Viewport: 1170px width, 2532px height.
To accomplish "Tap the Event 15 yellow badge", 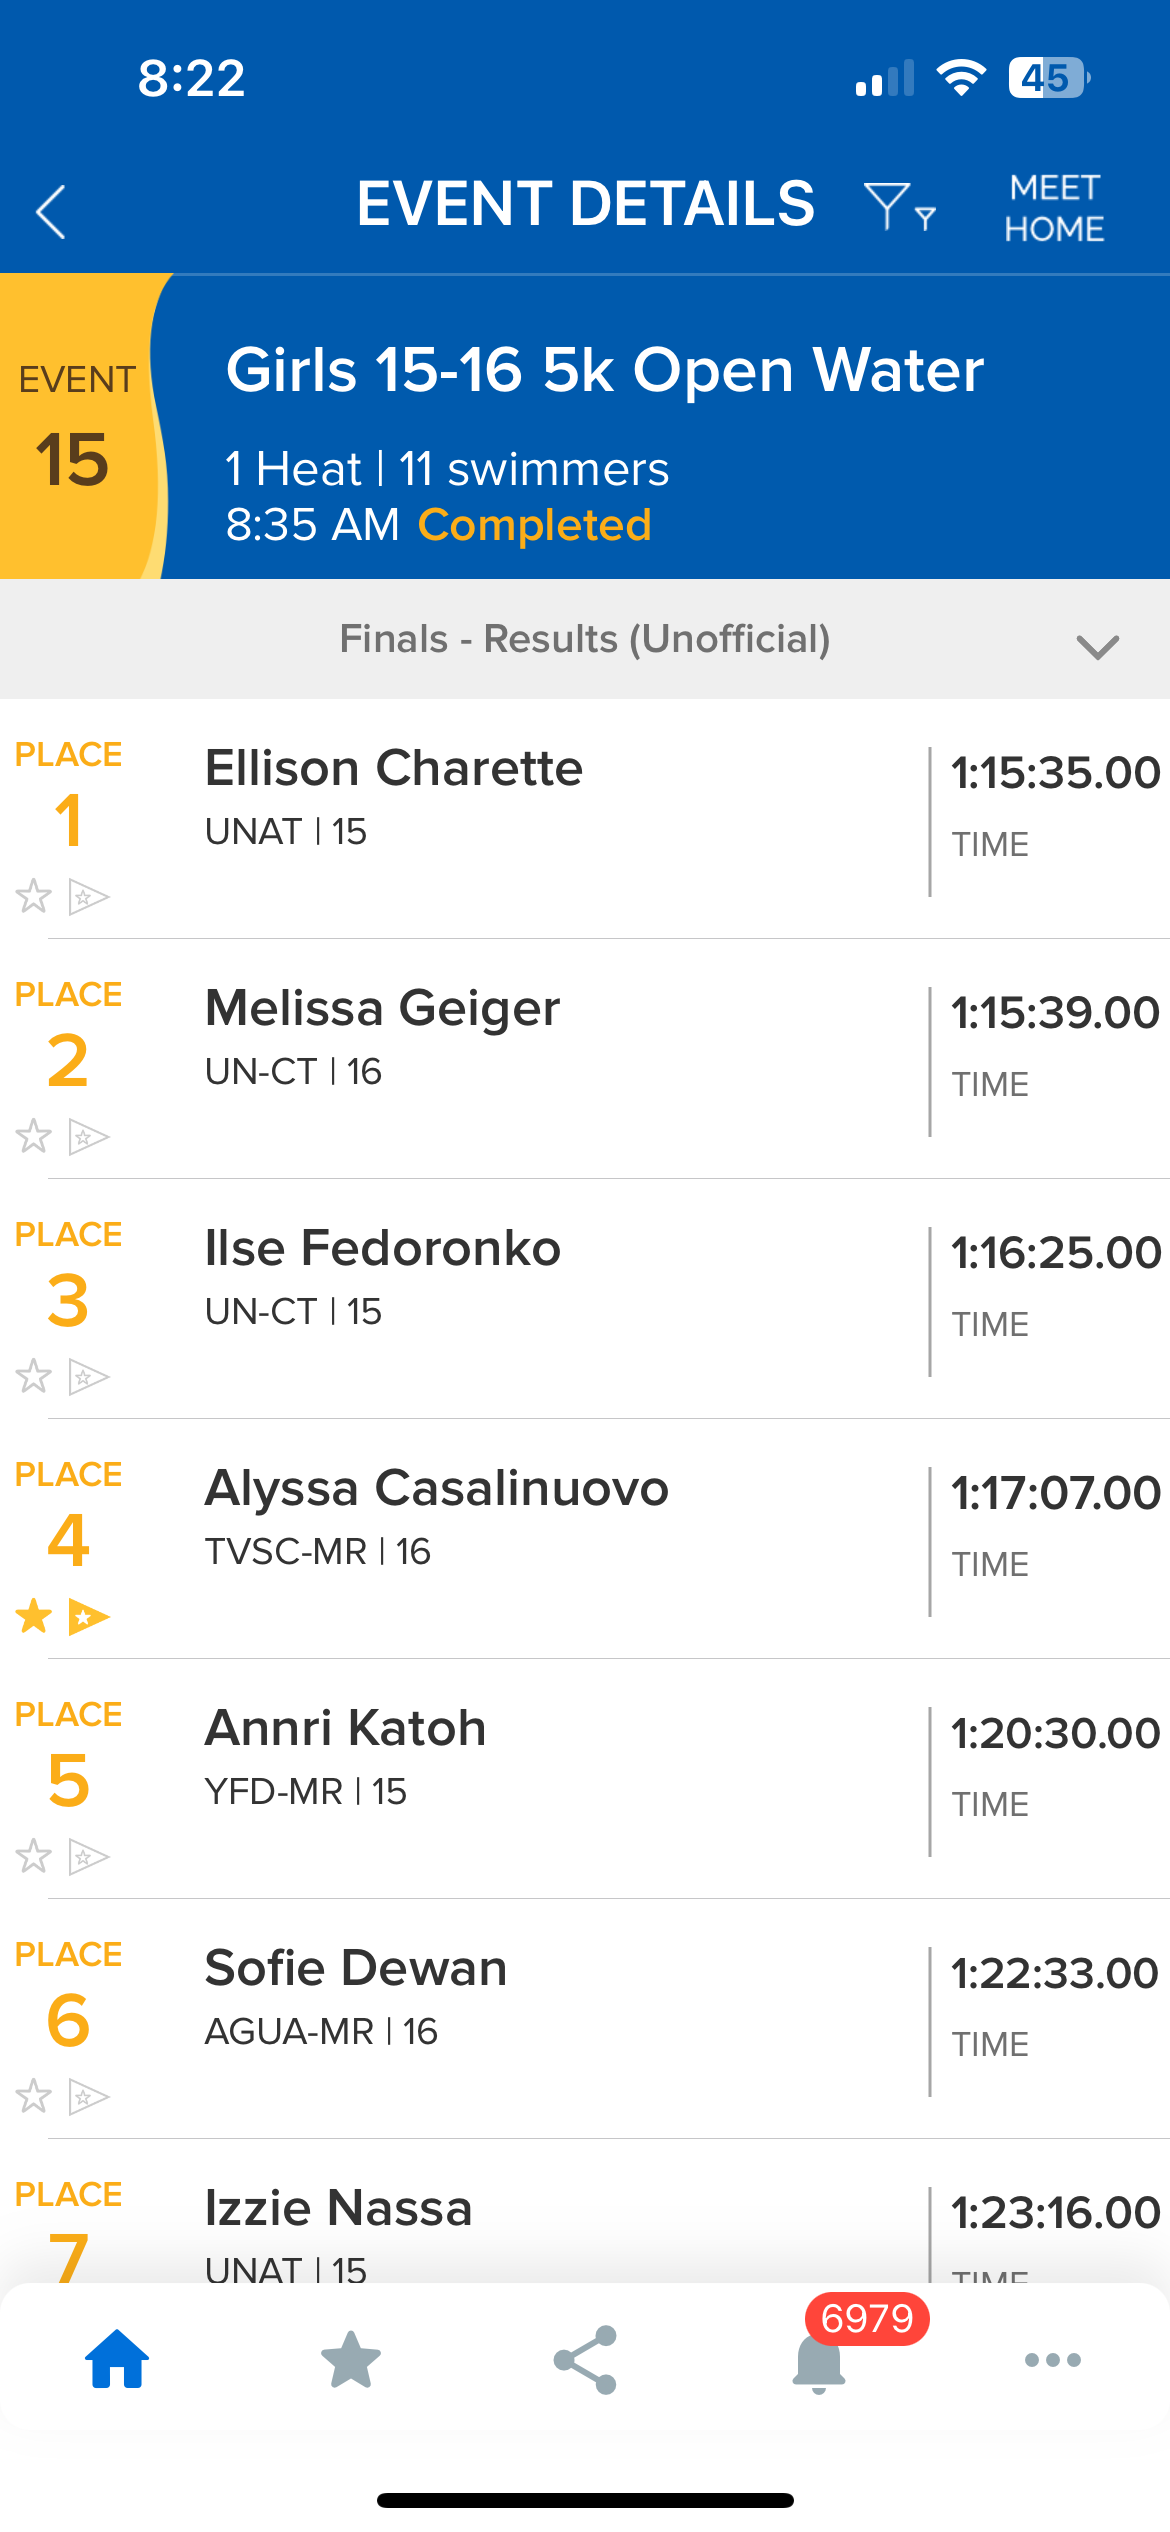I will tap(76, 428).
